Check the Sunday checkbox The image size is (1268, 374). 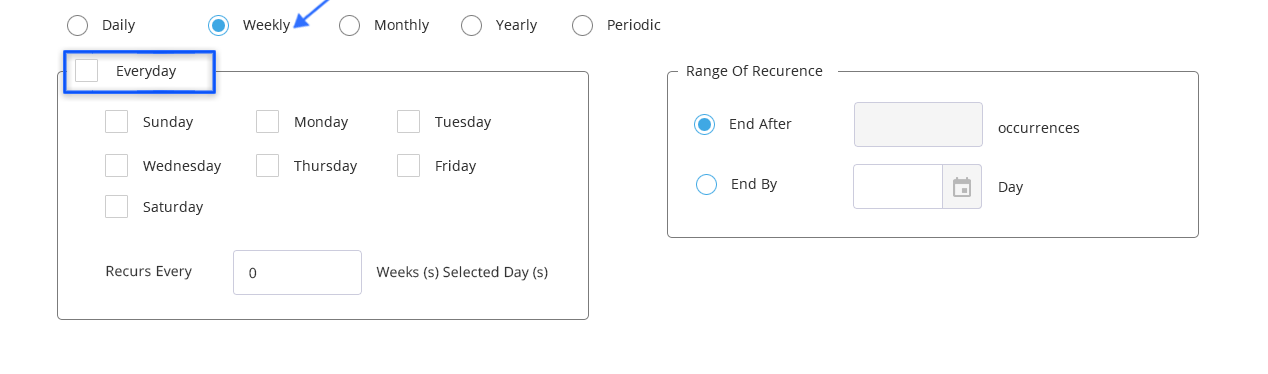[x=117, y=122]
